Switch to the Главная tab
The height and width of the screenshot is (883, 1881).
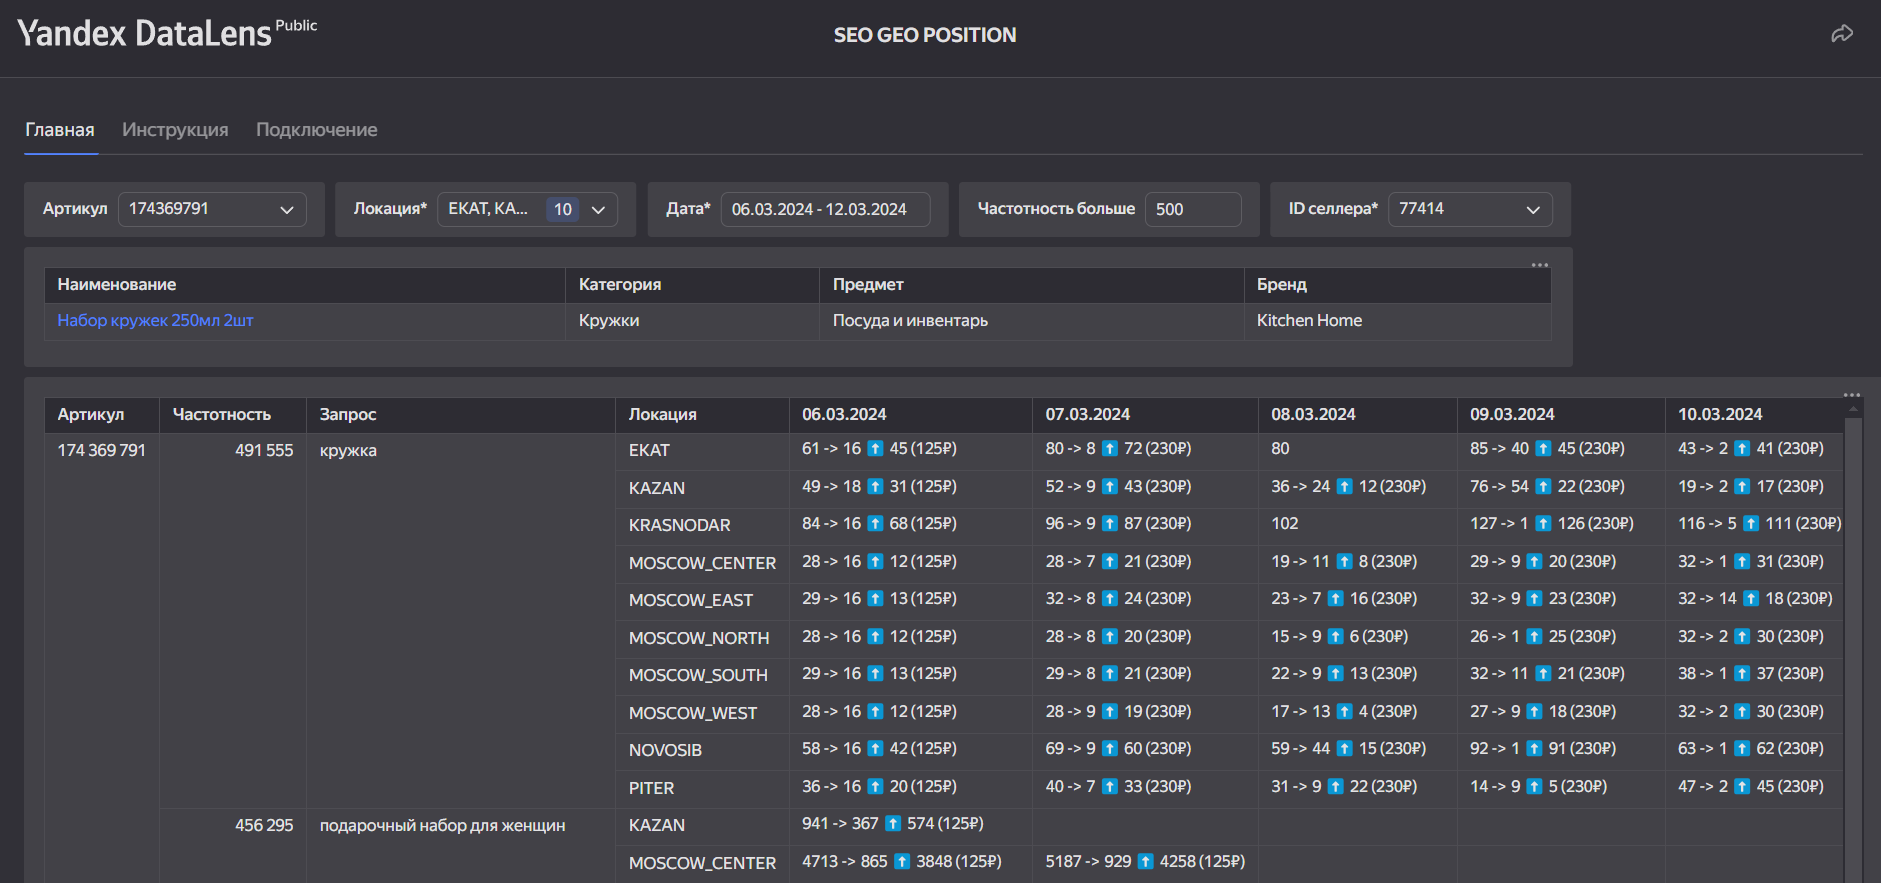[x=60, y=130]
